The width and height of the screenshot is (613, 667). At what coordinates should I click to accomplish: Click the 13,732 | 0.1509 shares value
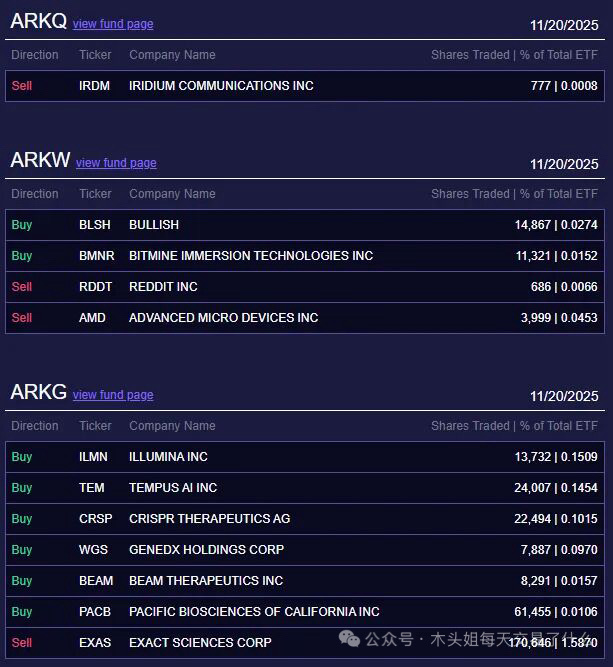(556, 457)
